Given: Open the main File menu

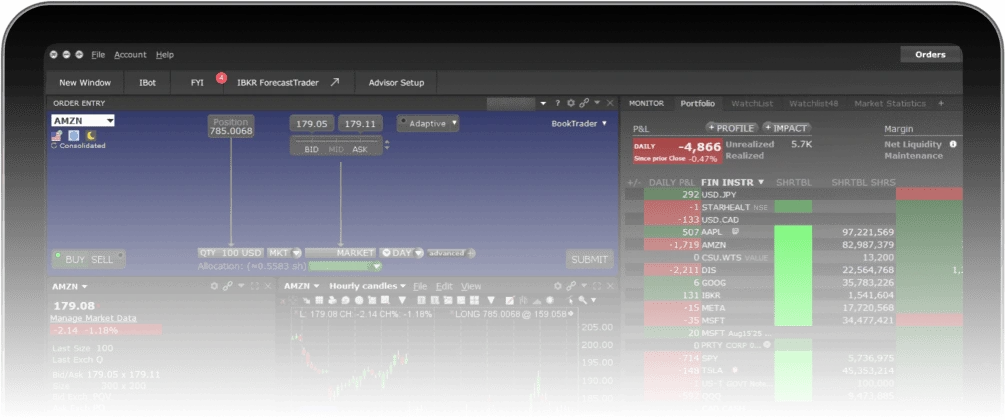Looking at the screenshot, I should tap(98, 55).
